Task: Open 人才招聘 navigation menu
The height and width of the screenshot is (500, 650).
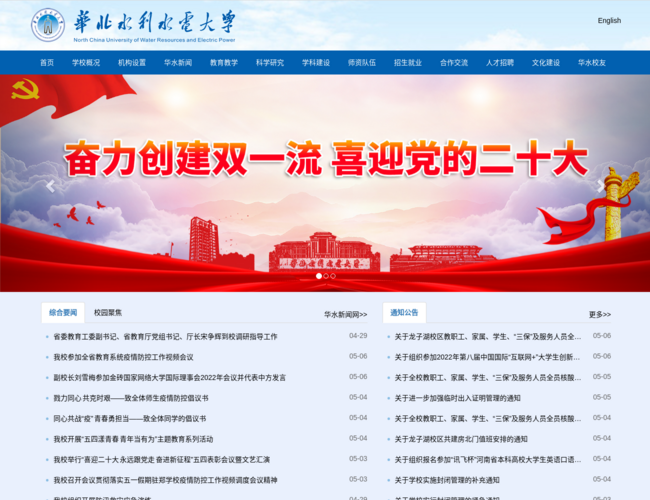Action: point(500,63)
